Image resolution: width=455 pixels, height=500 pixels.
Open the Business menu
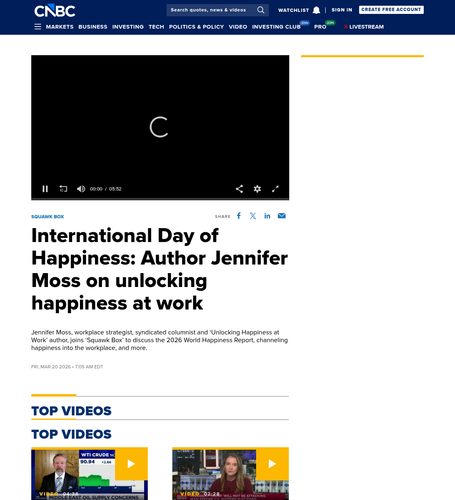click(93, 27)
